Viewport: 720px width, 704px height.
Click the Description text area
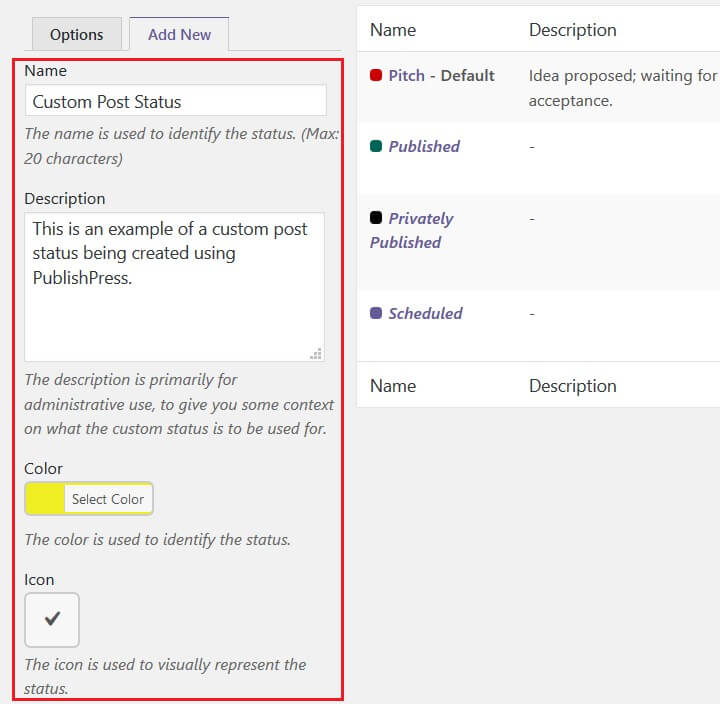click(174, 287)
